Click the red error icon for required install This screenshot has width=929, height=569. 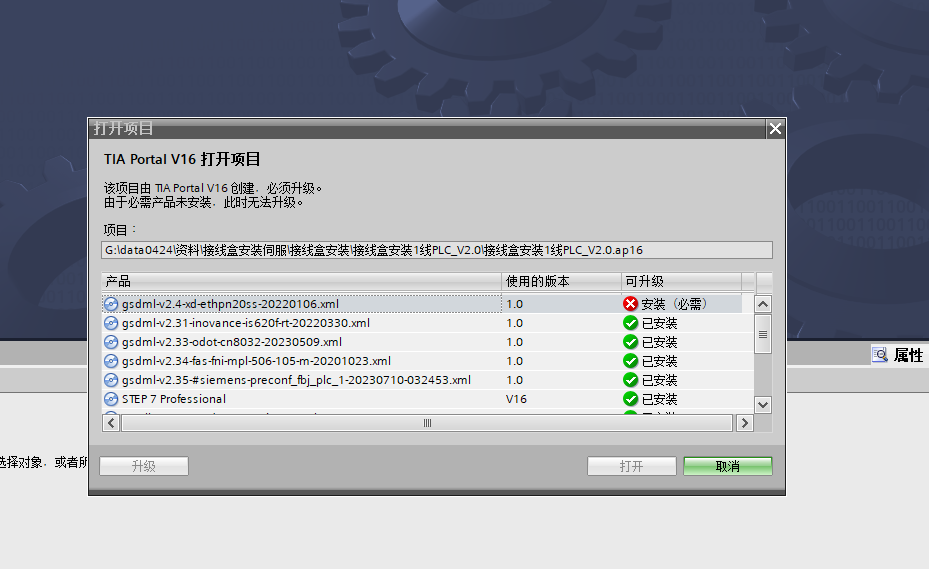[x=630, y=304]
